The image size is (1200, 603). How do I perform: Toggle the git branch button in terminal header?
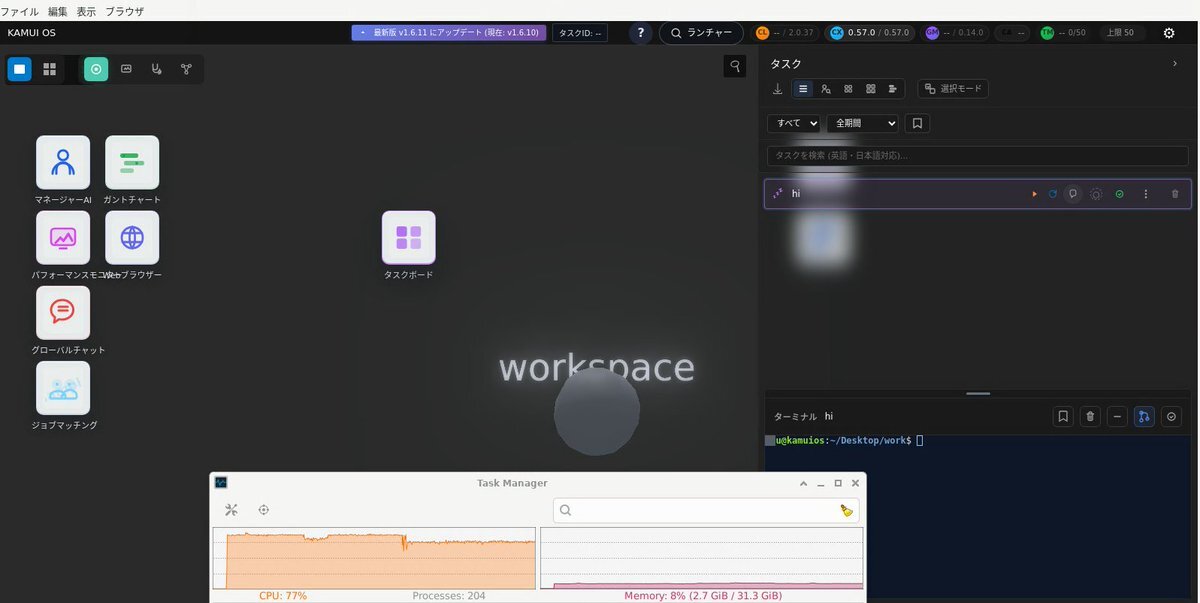pos(1144,416)
